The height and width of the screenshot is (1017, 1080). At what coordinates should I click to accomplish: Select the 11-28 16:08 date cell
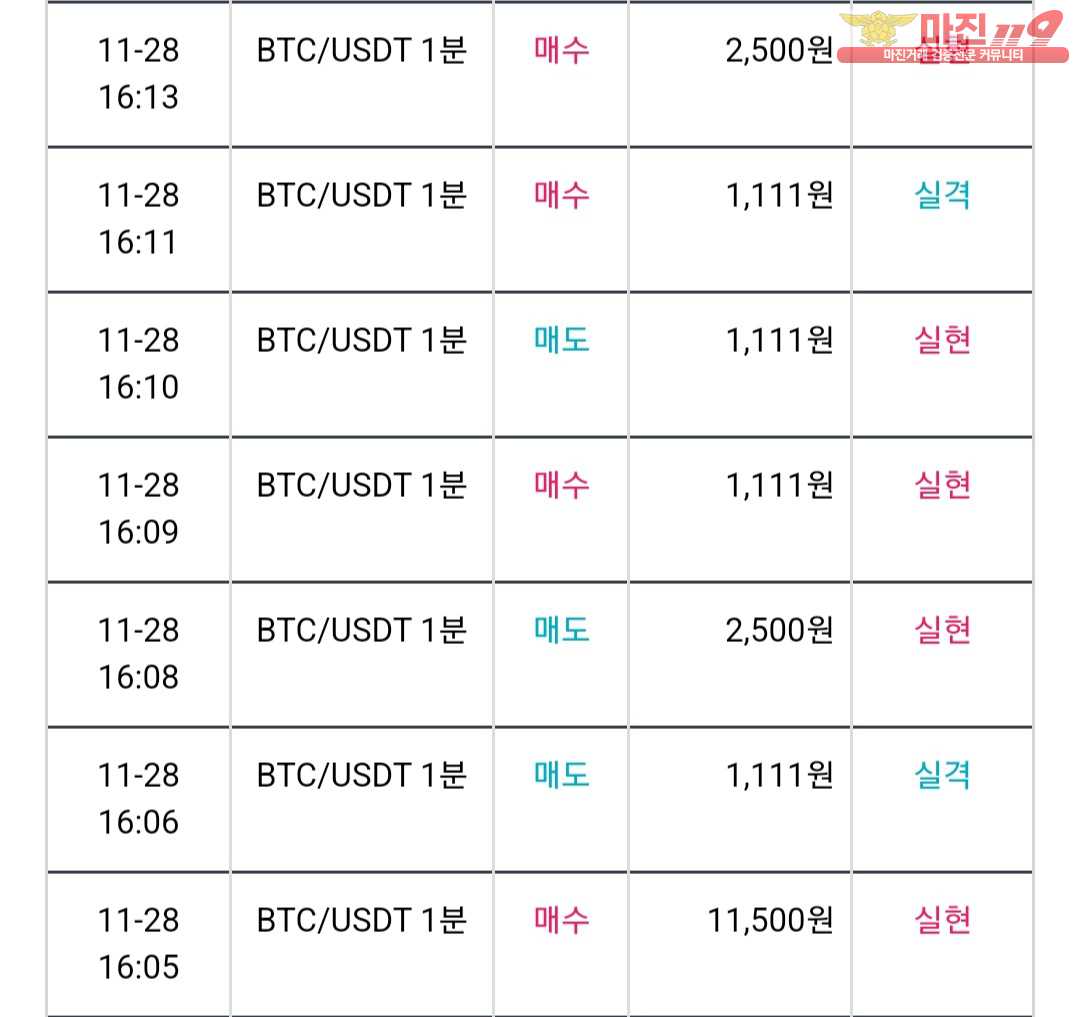point(138,653)
